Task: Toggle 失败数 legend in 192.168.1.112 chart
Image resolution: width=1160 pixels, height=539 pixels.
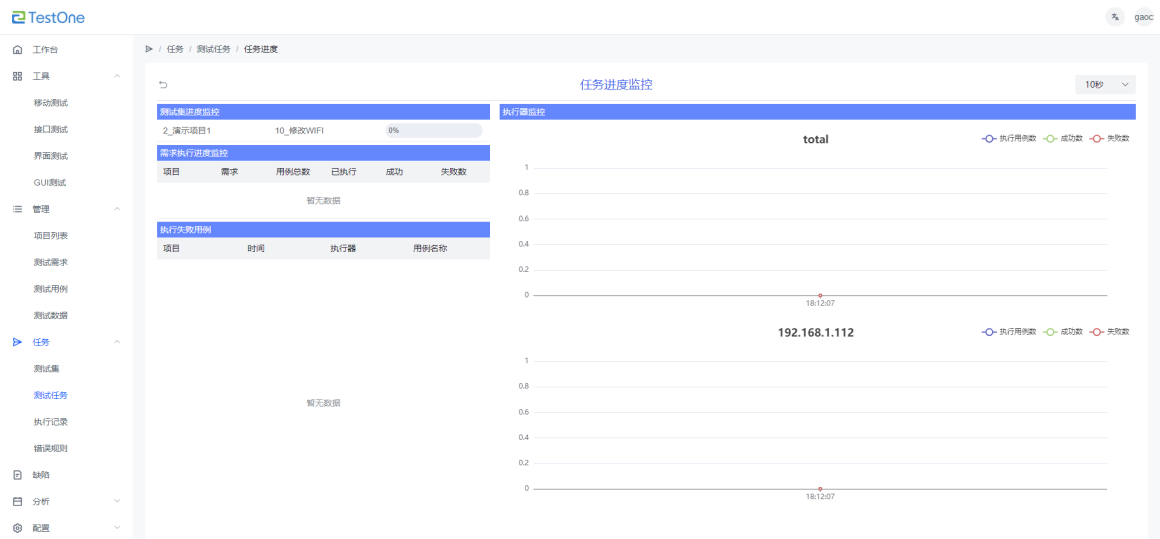Action: pos(1110,332)
